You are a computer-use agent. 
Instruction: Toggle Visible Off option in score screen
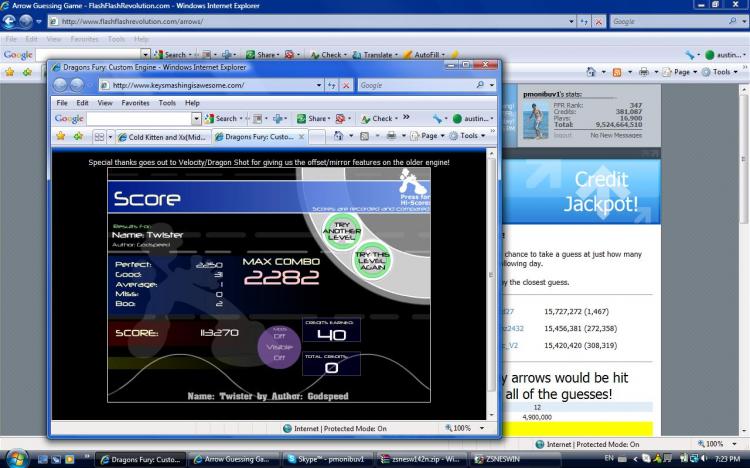[279, 347]
